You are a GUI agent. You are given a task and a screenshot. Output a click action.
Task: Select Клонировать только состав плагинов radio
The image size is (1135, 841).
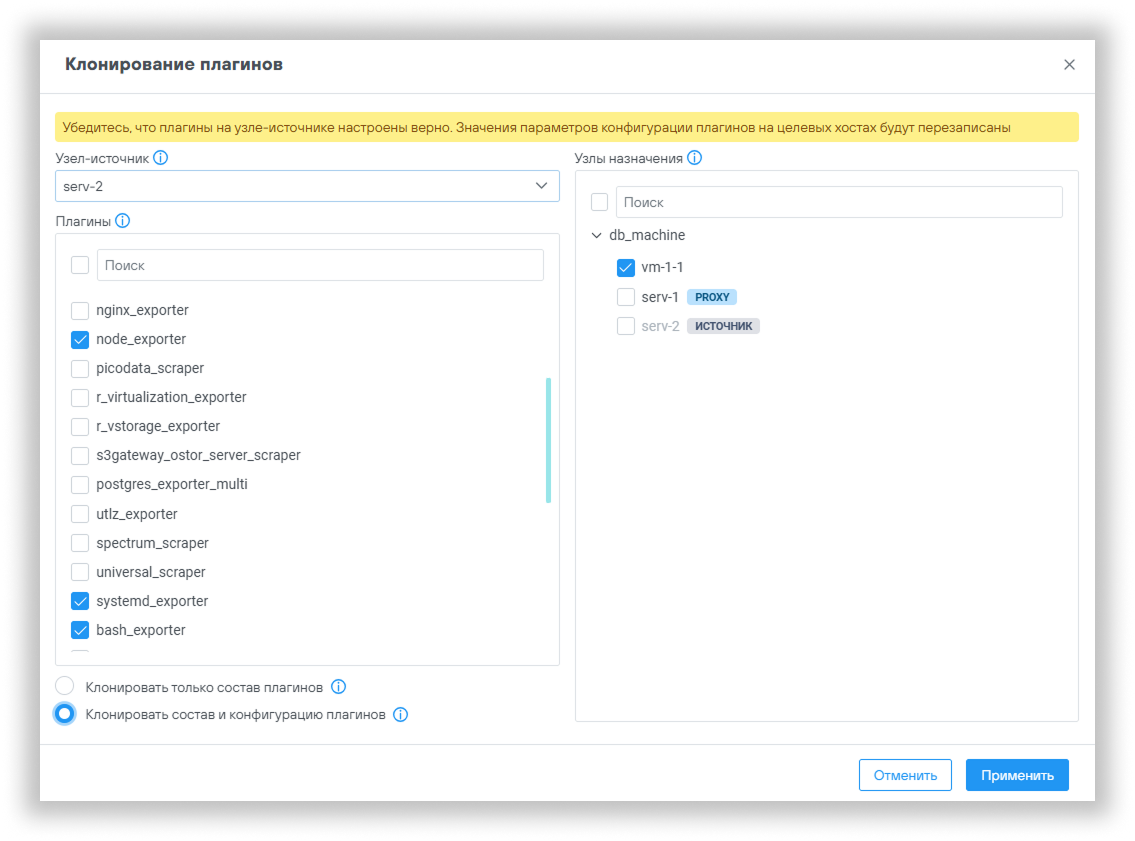click(x=65, y=686)
